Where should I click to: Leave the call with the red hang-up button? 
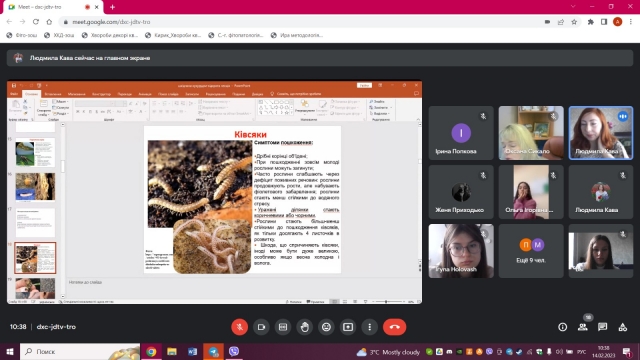(x=394, y=327)
